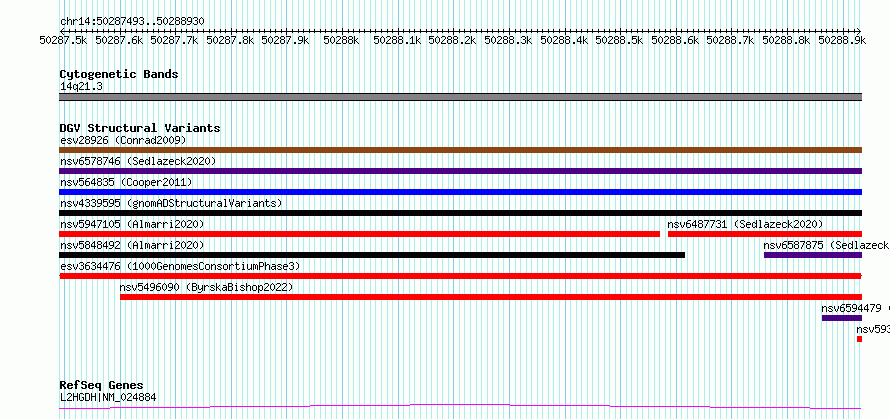
Task: Open the Cytogenetic Bands track heading
Action: [119, 74]
